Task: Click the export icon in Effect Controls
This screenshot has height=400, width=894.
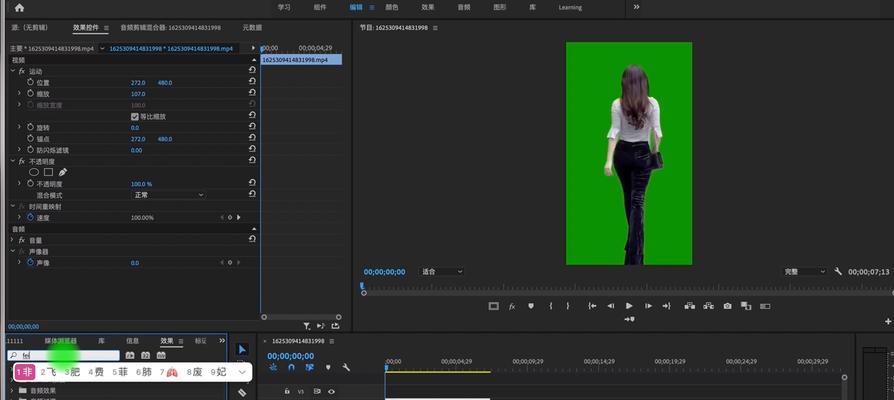Action: click(x=335, y=326)
